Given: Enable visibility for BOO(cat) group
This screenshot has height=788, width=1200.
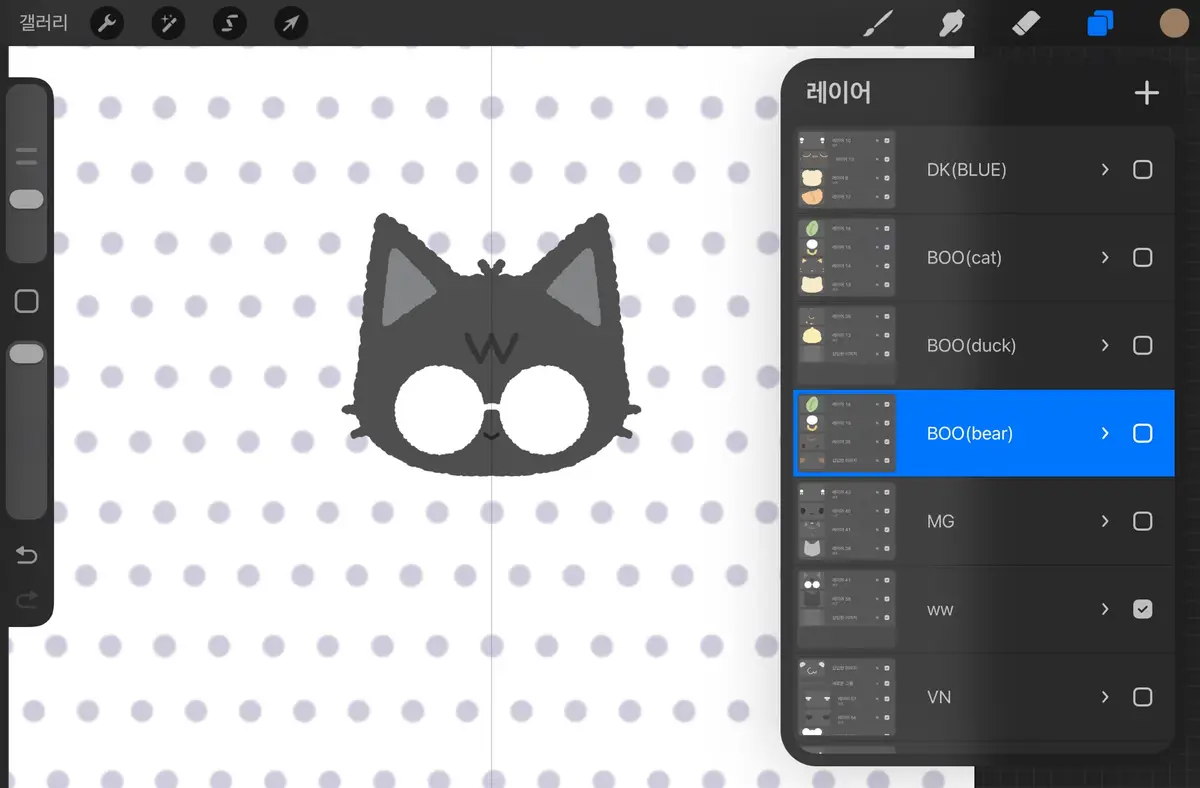Looking at the screenshot, I should pyautogui.click(x=1142, y=258).
